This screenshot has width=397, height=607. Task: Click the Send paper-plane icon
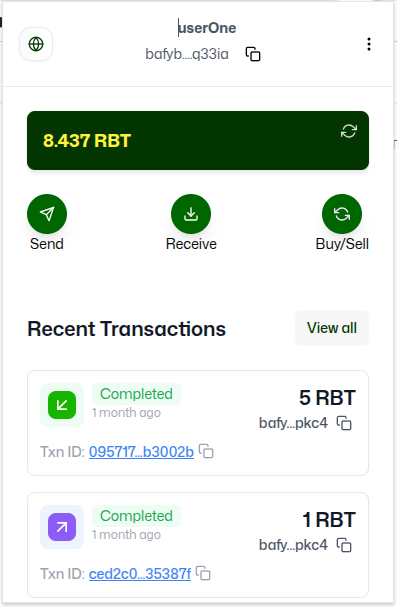point(47,214)
